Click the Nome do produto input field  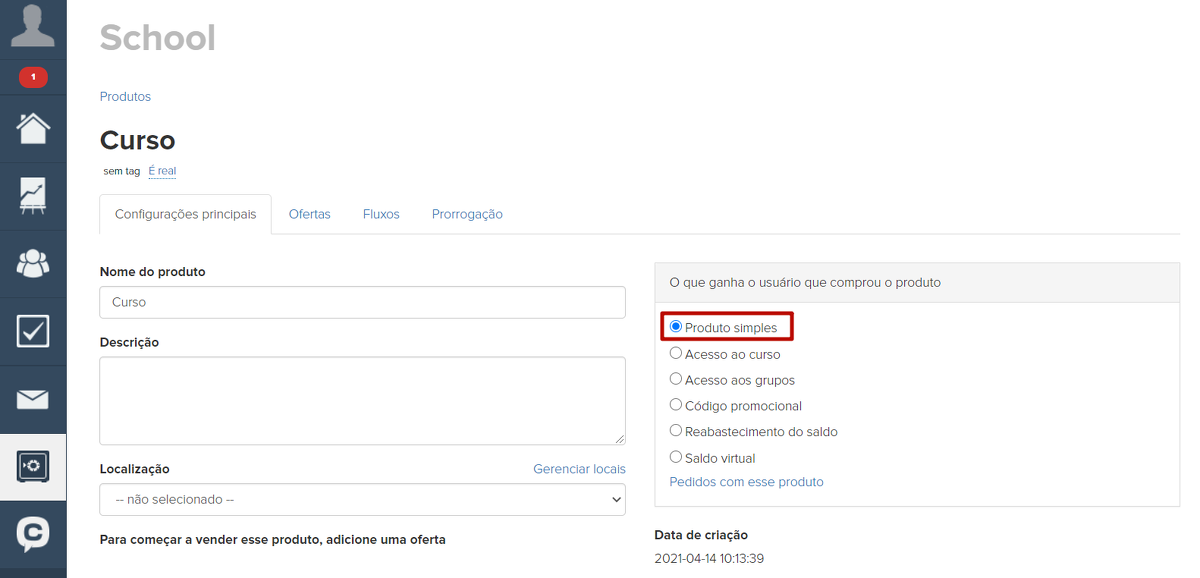362,302
